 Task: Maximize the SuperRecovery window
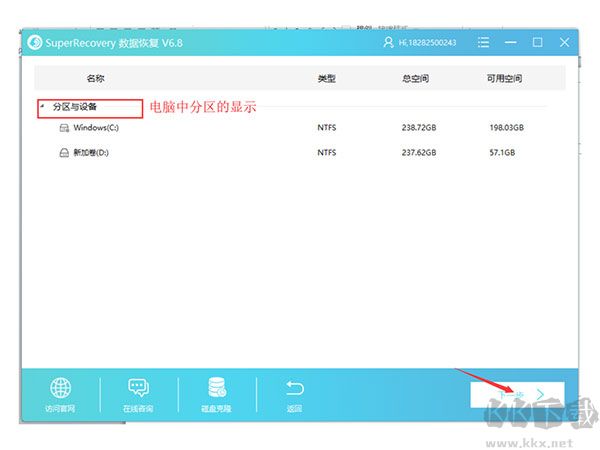(538, 43)
